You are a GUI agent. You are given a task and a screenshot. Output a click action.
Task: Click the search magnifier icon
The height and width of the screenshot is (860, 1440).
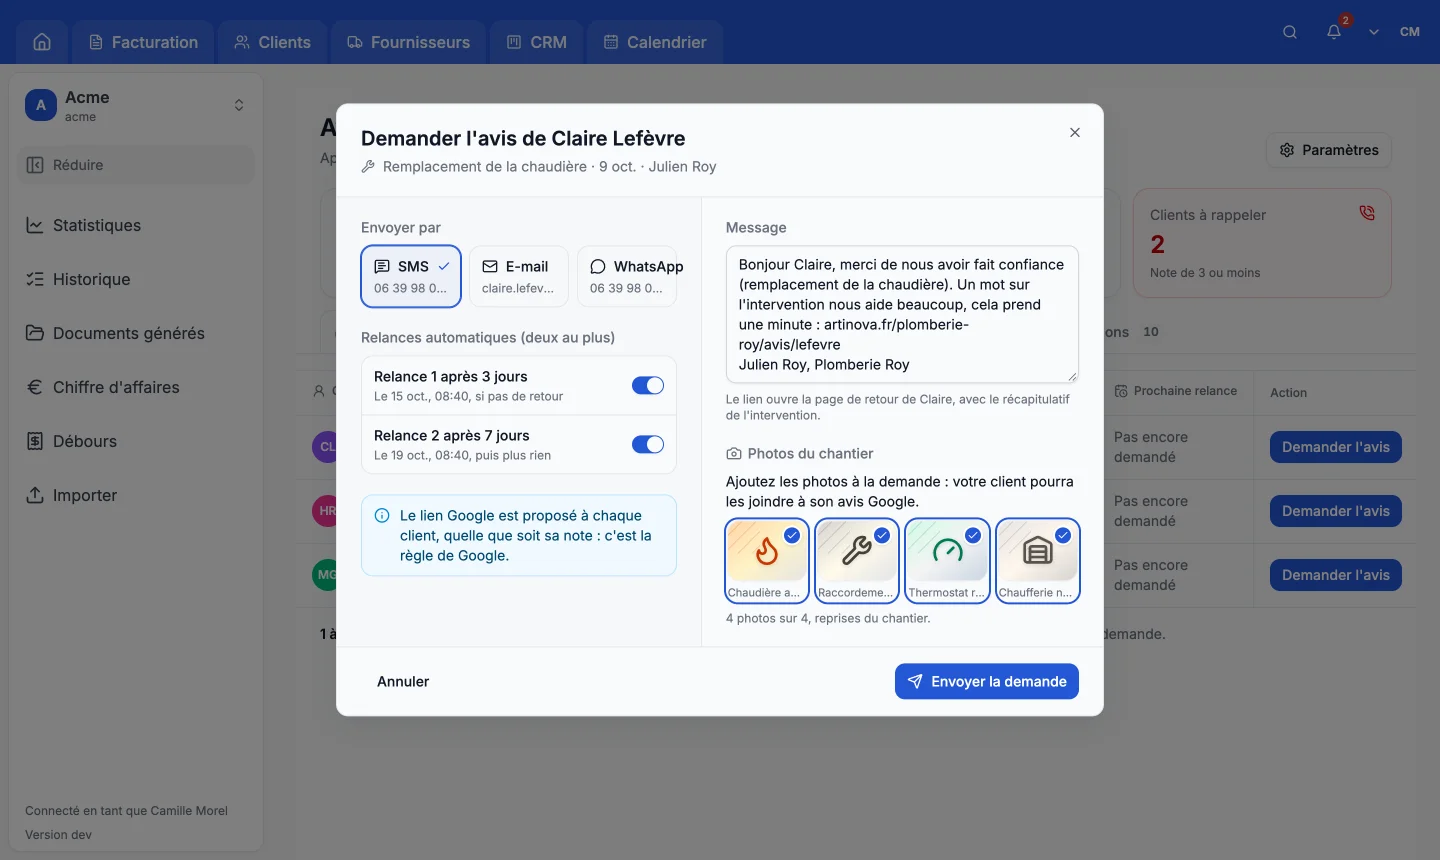click(x=1290, y=32)
